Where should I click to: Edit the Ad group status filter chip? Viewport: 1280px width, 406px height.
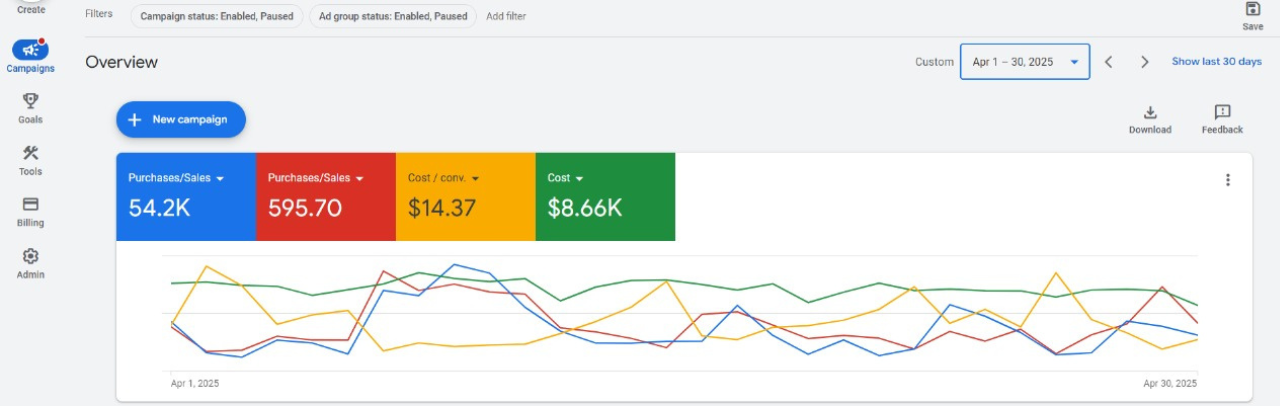(392, 16)
